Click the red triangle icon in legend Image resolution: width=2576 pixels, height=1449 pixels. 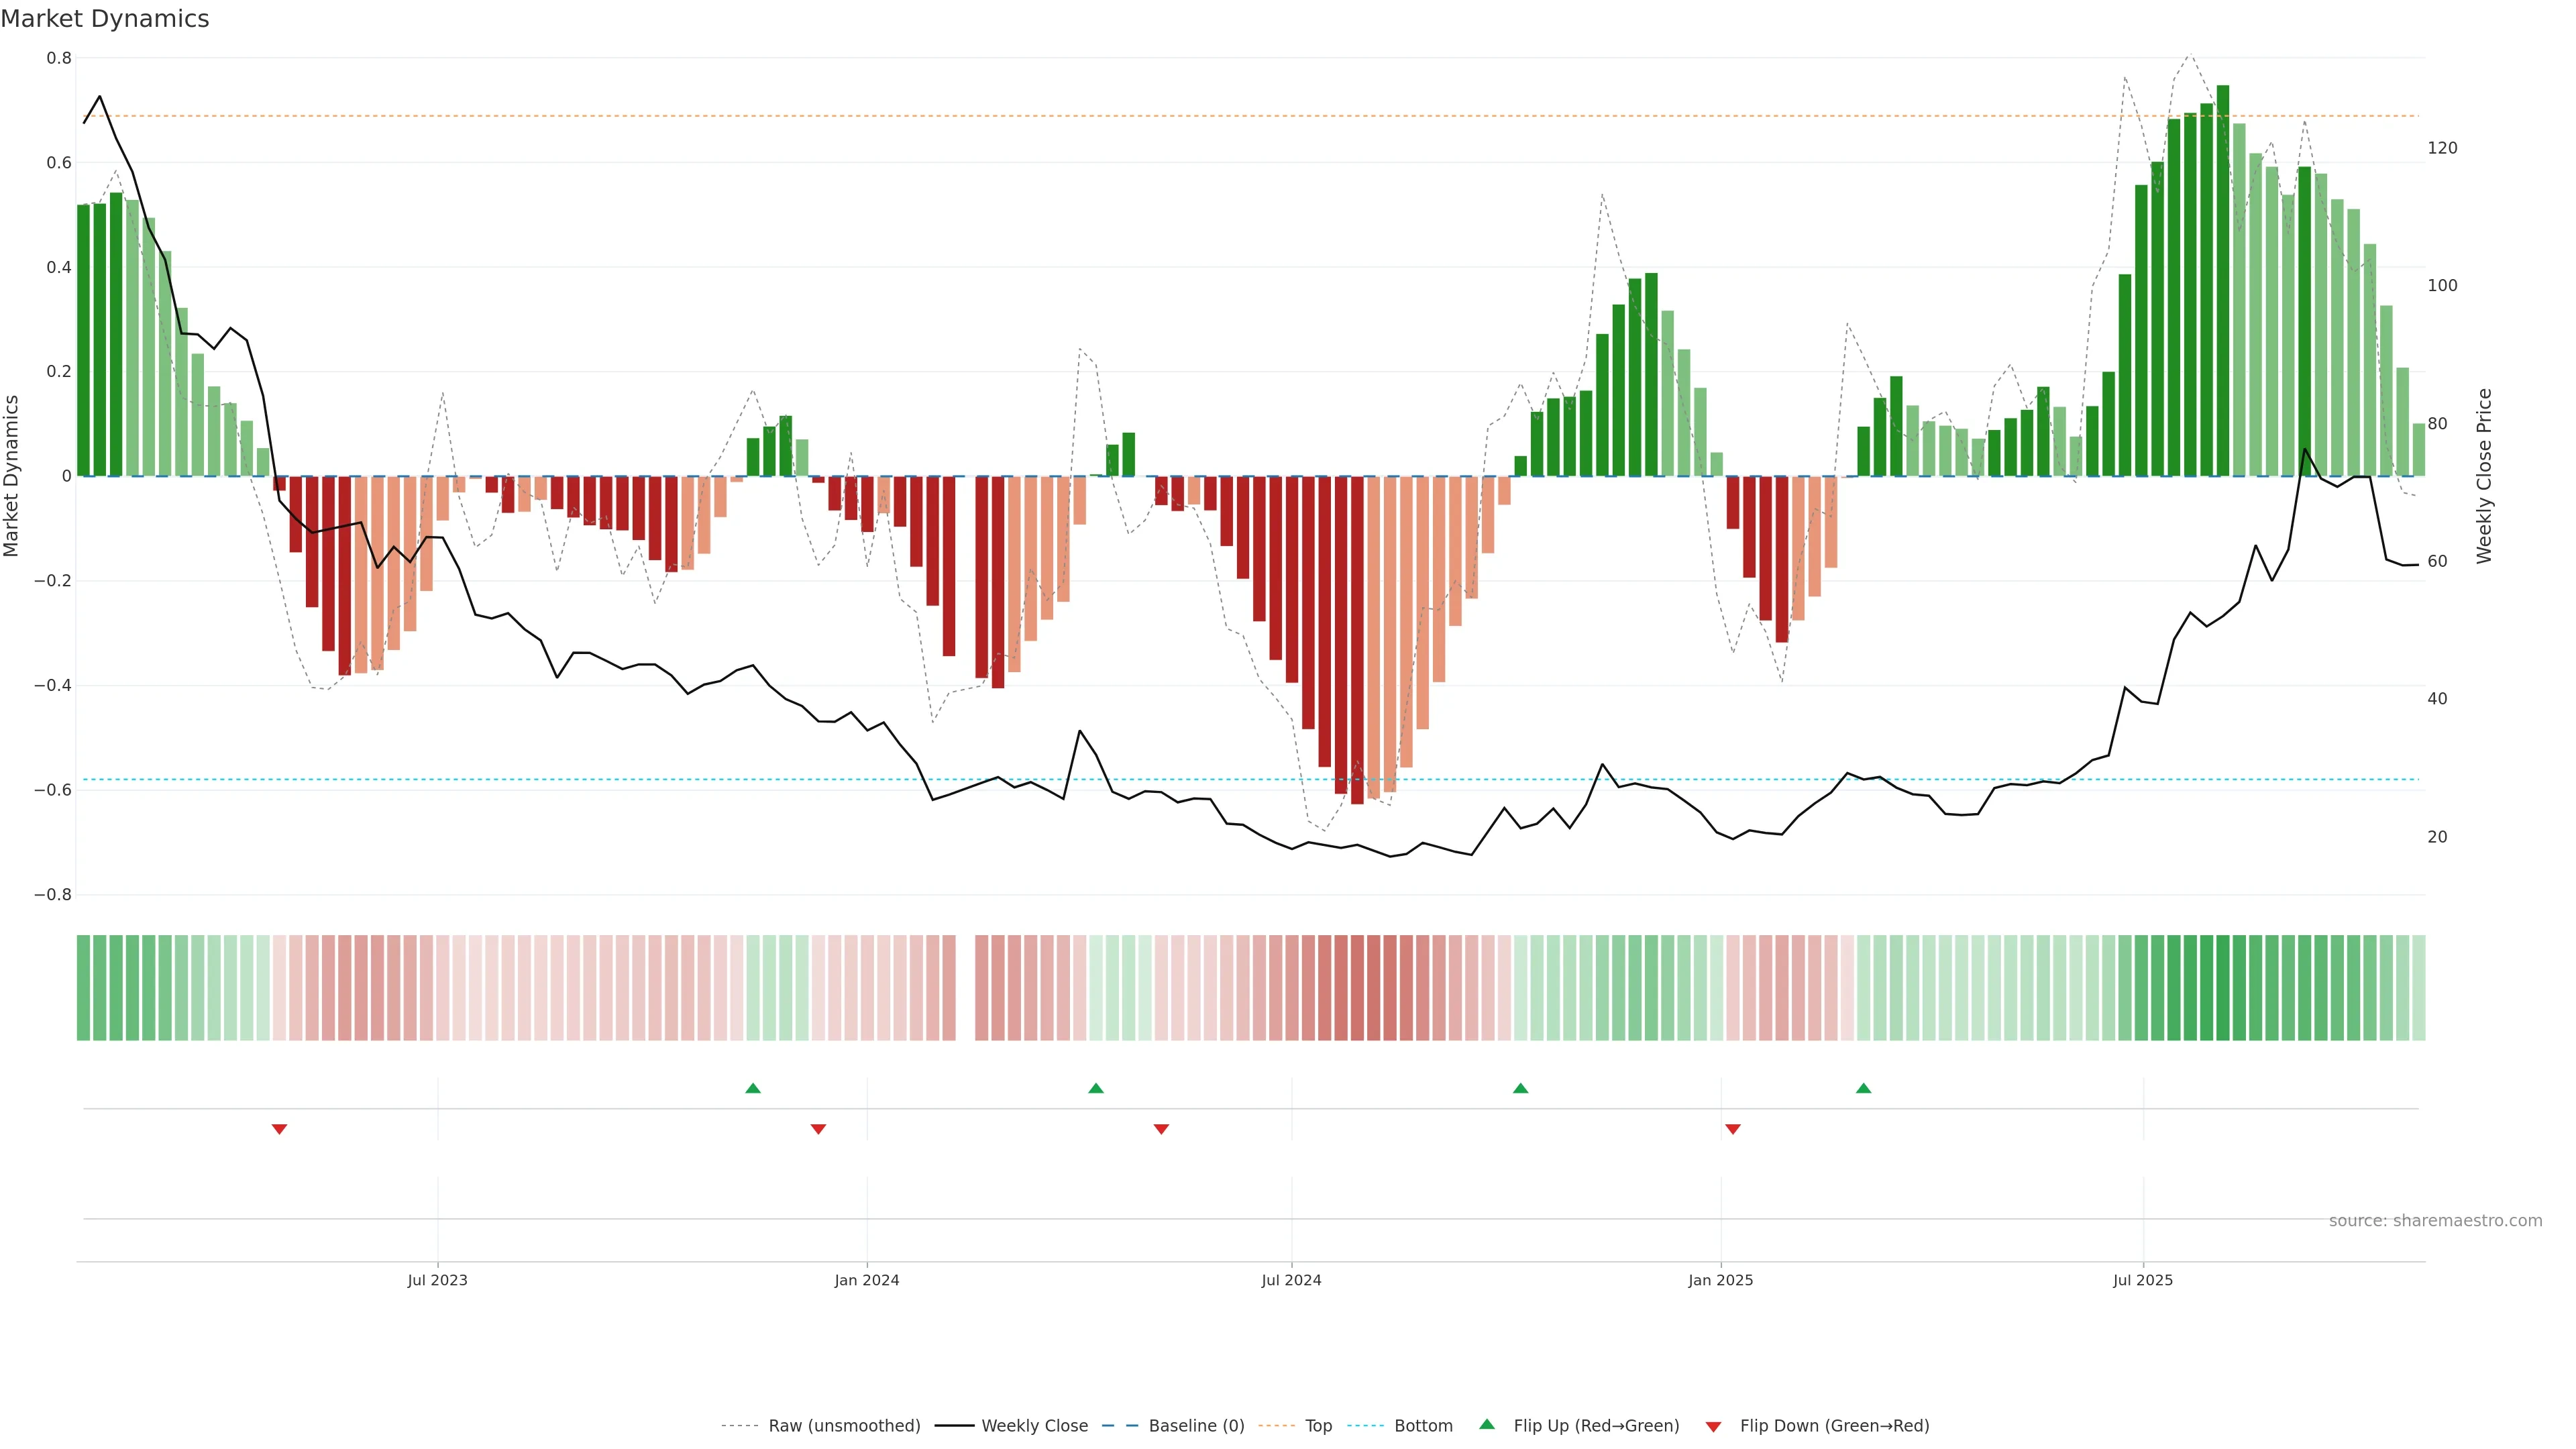(x=1713, y=1427)
